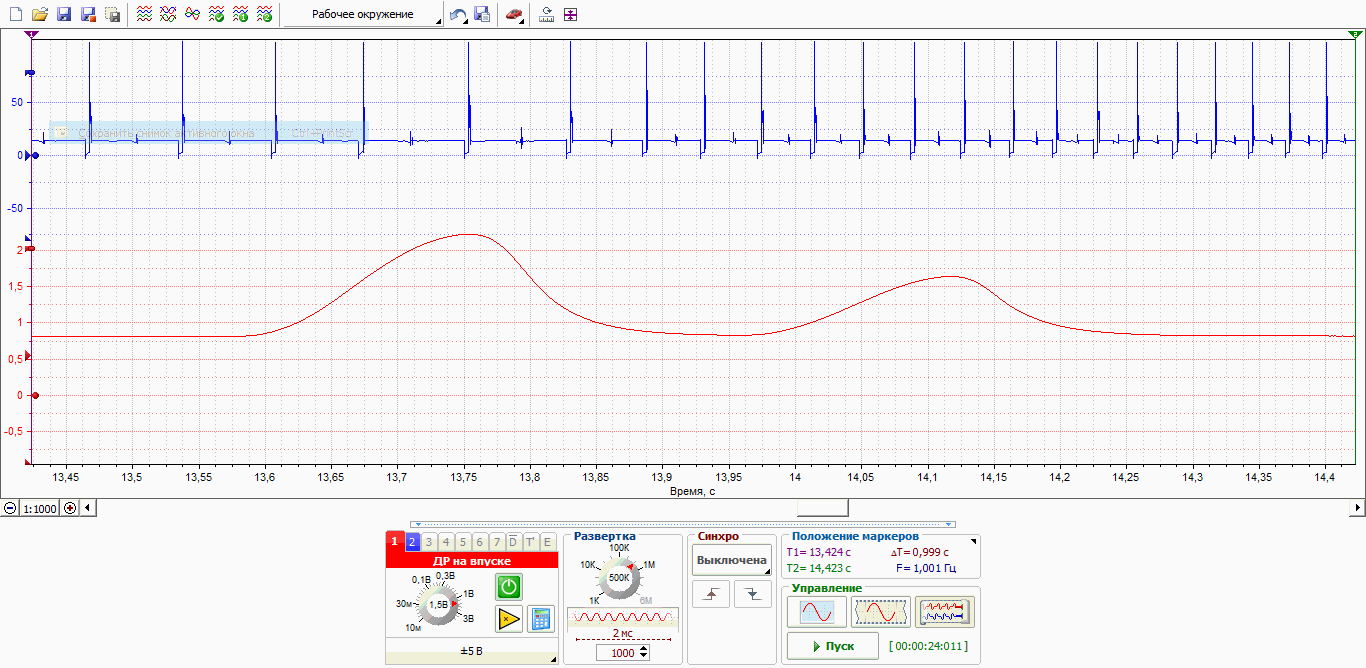This screenshot has height=668, width=1366.
Task: Click the purple T1 marker at top left
Action: click(x=31, y=33)
